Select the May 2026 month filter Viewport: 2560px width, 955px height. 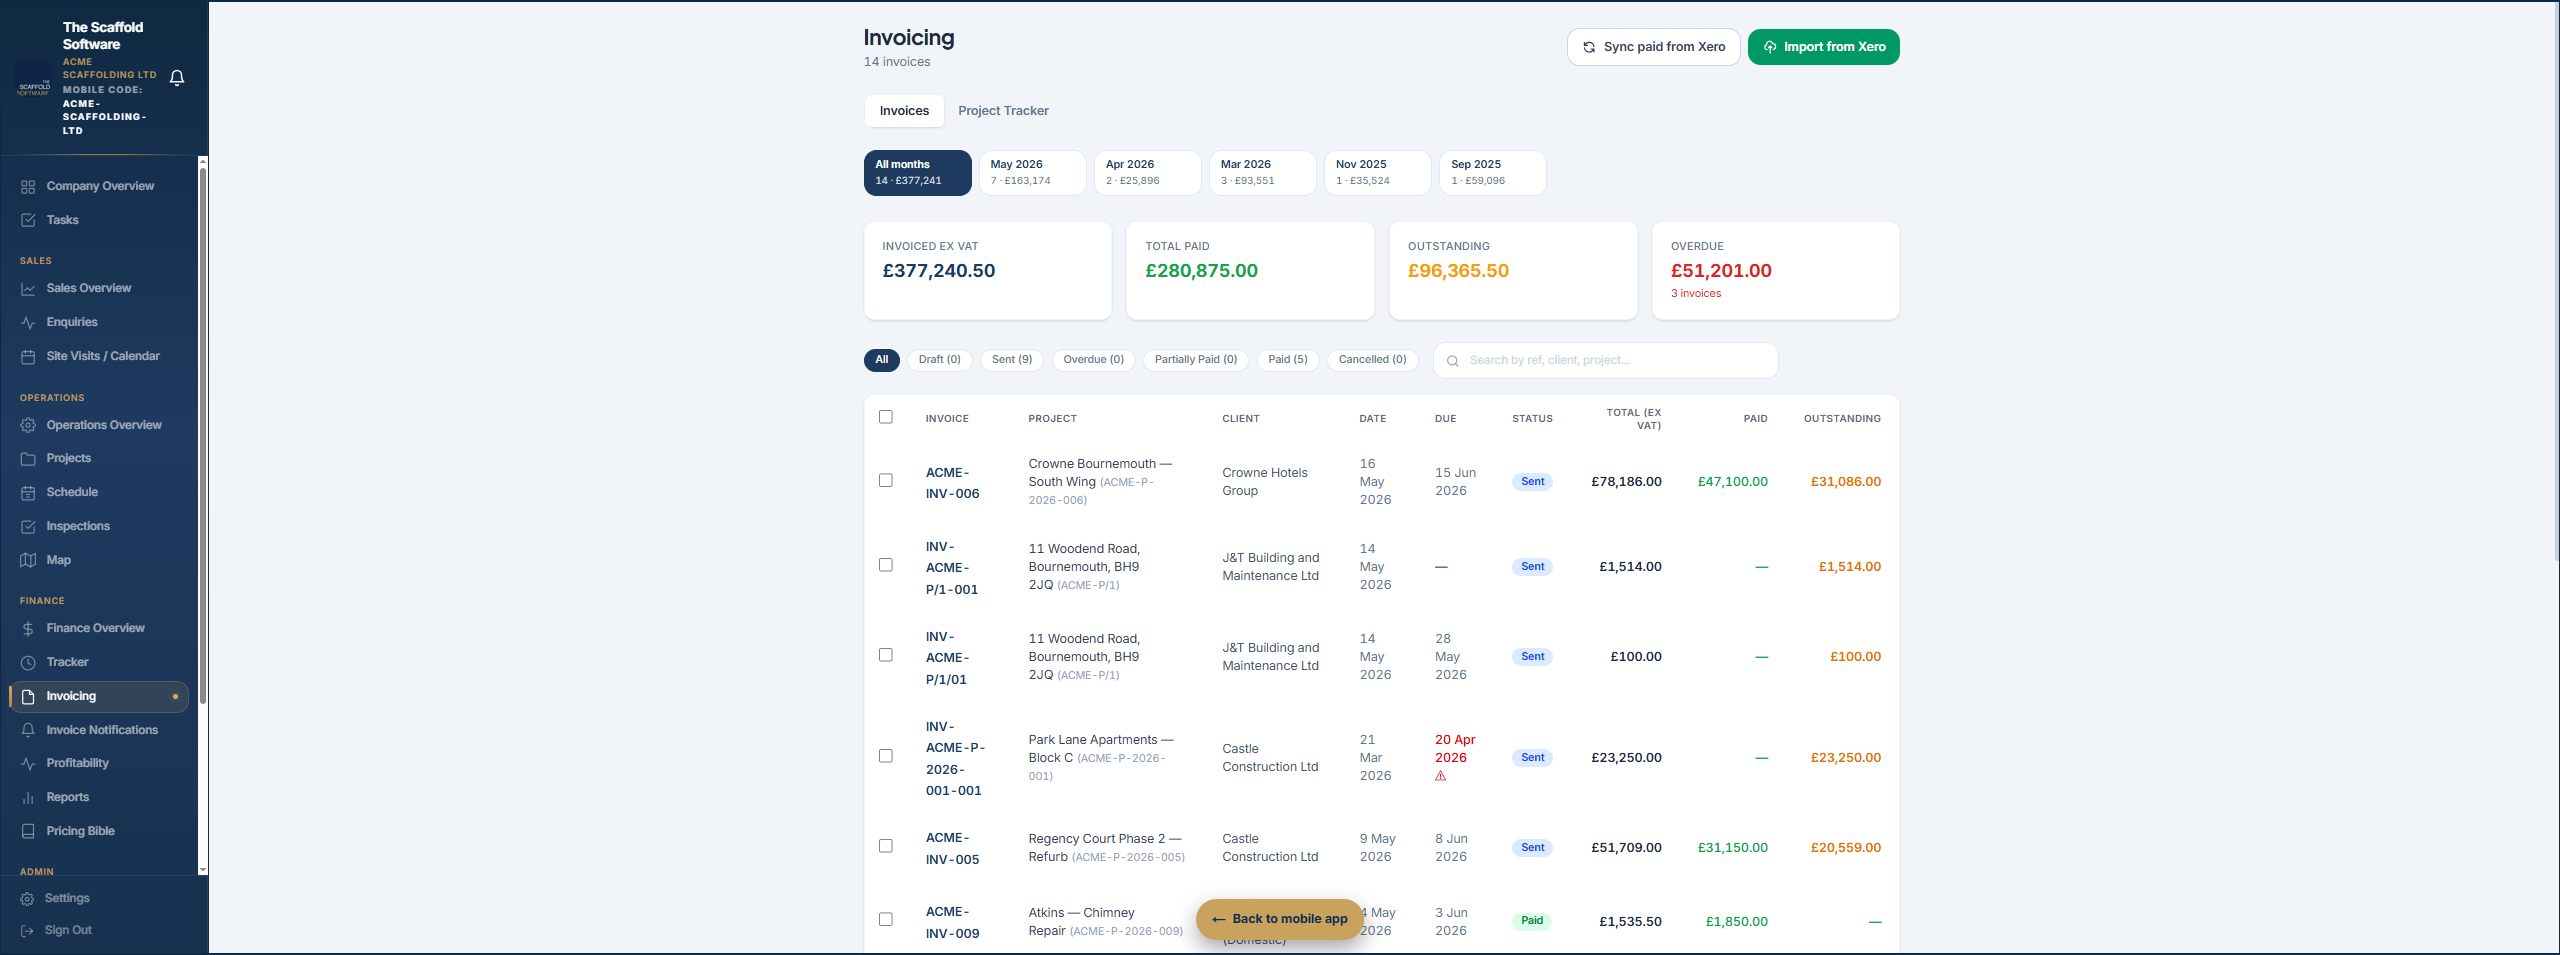pos(1033,173)
